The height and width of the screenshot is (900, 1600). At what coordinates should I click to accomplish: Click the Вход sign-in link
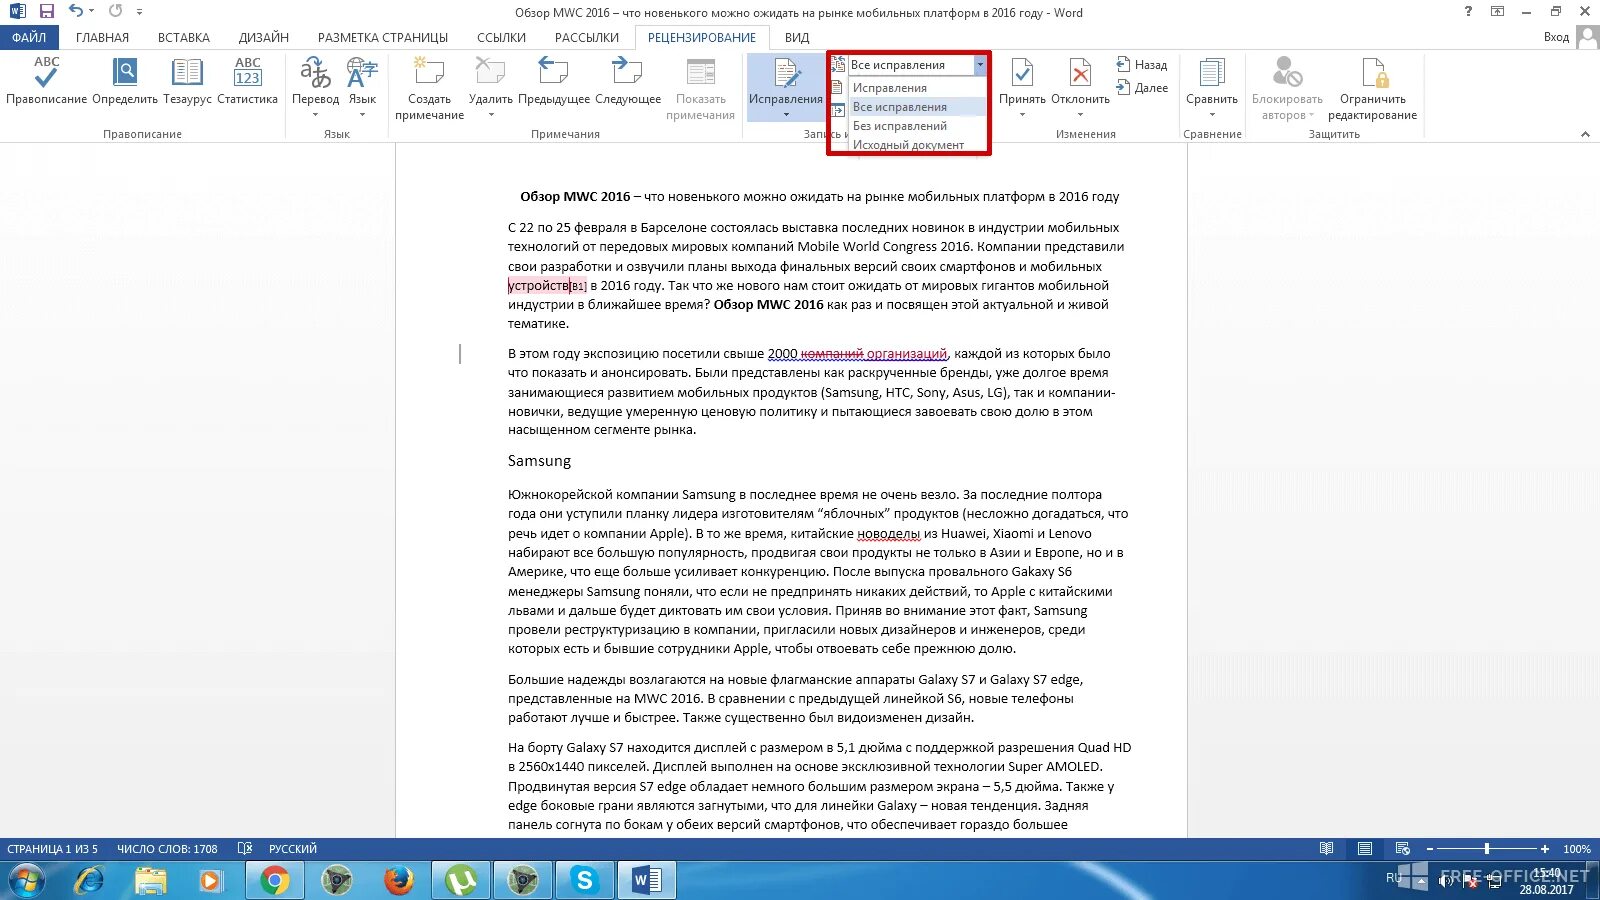[x=1556, y=37]
